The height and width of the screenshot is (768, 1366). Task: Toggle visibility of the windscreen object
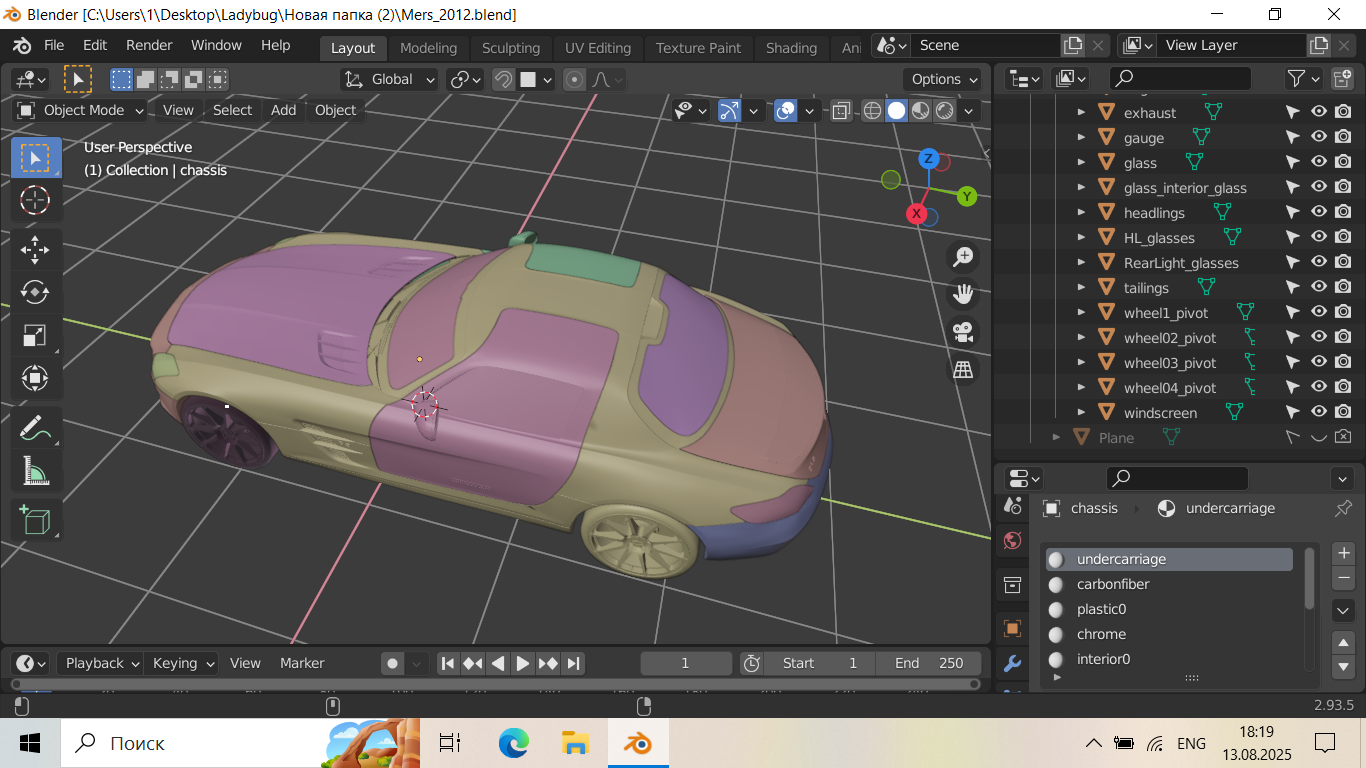click(1319, 412)
